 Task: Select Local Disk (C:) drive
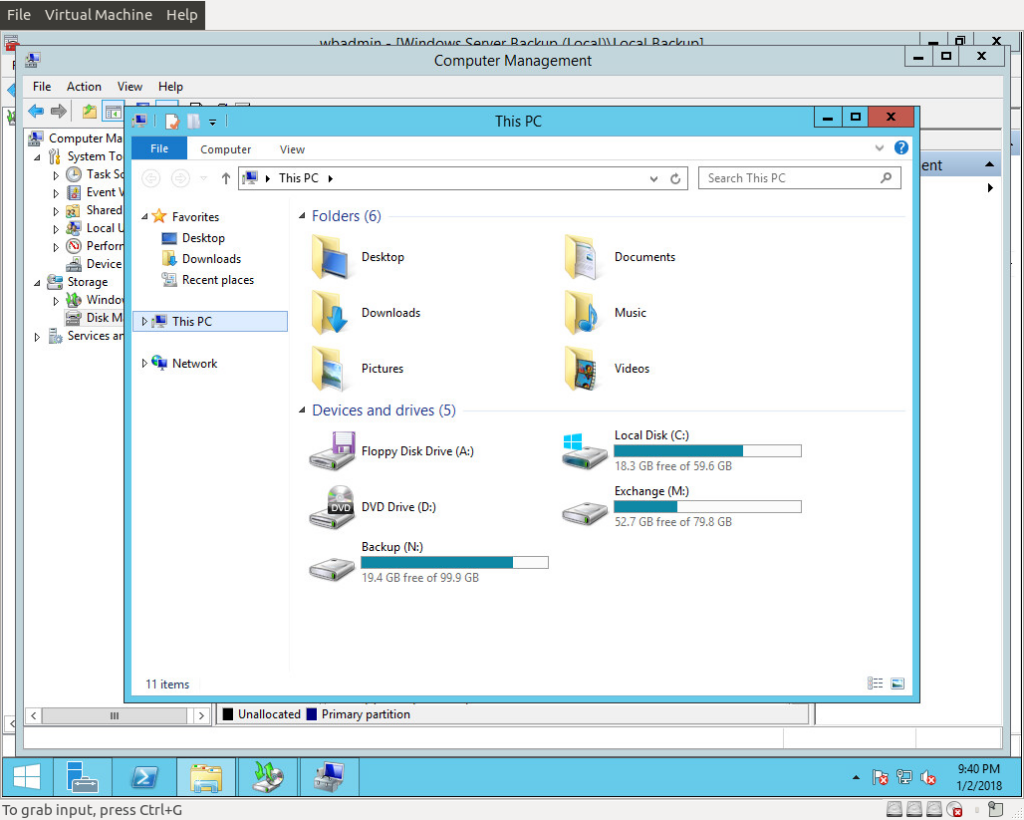tap(681, 451)
